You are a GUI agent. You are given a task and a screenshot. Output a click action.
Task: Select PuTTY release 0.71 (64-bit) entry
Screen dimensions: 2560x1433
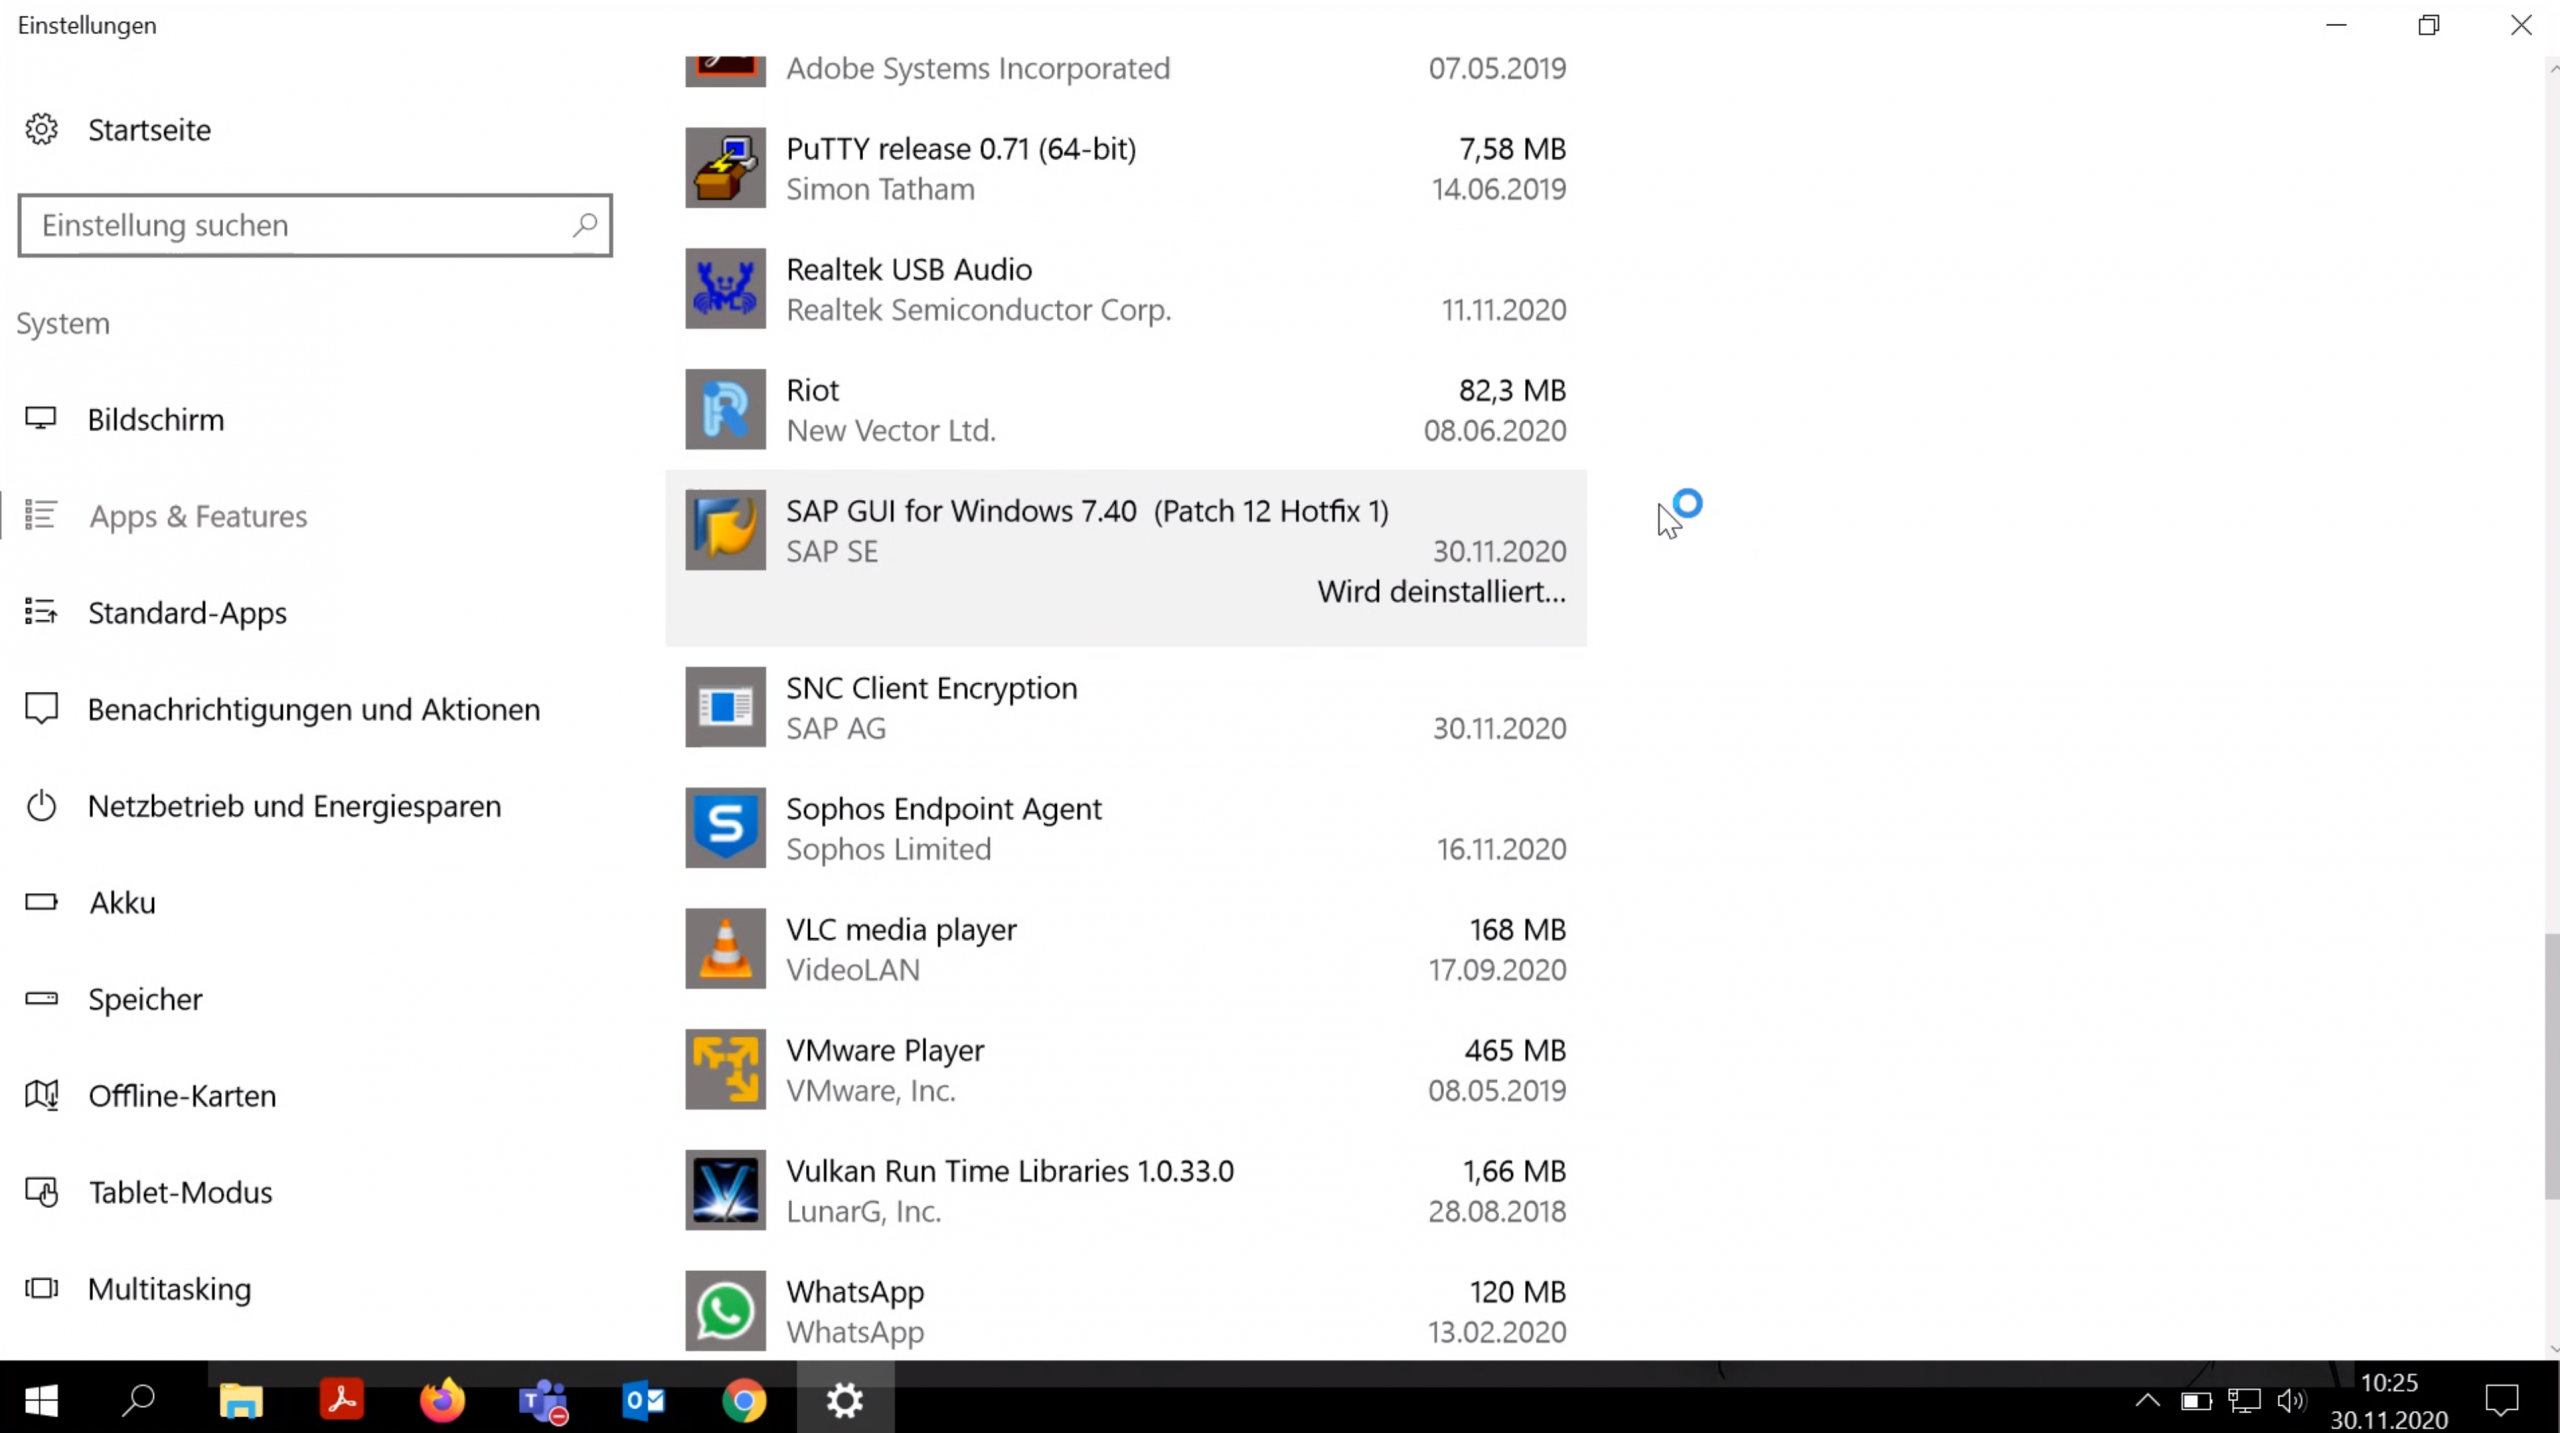(x=961, y=149)
